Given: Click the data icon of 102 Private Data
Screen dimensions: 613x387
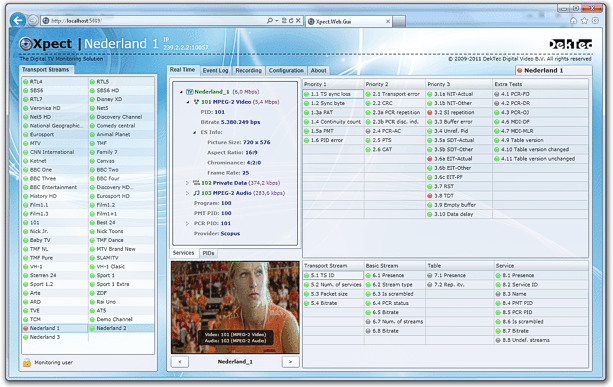Looking at the screenshot, I should click(x=197, y=183).
